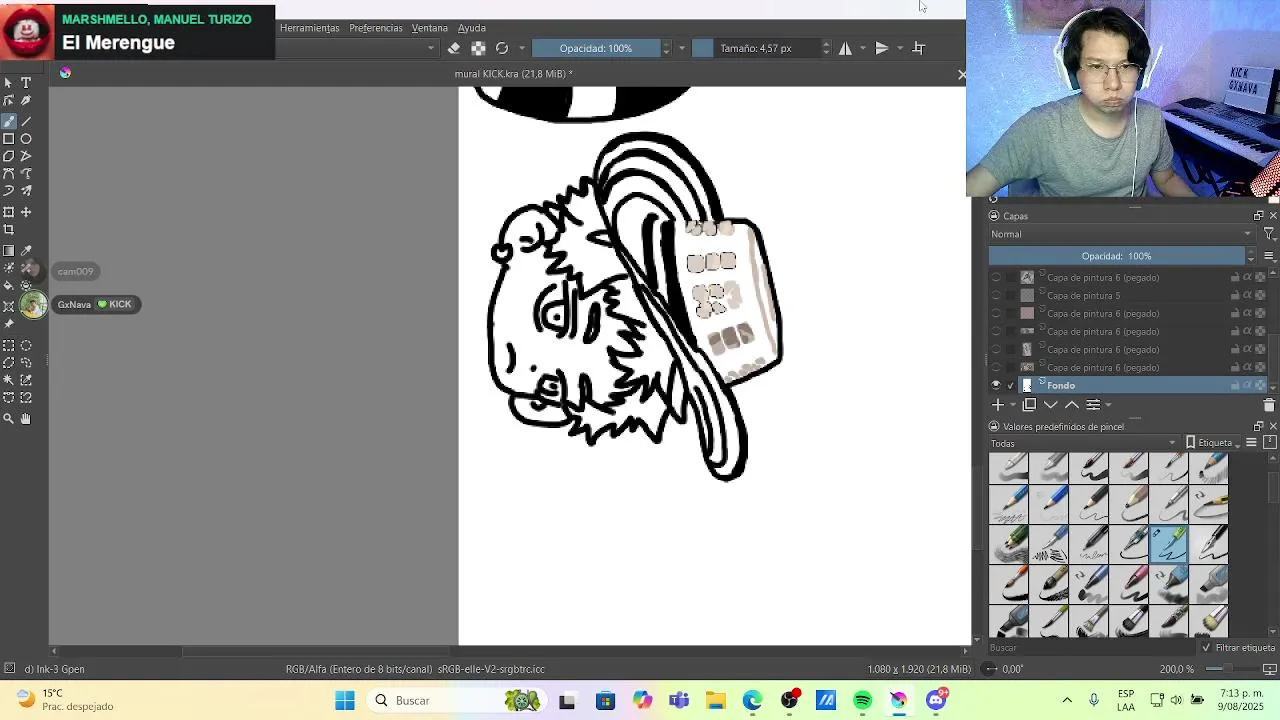Open the Ayuda menu
The image size is (1280, 720).
click(x=471, y=28)
